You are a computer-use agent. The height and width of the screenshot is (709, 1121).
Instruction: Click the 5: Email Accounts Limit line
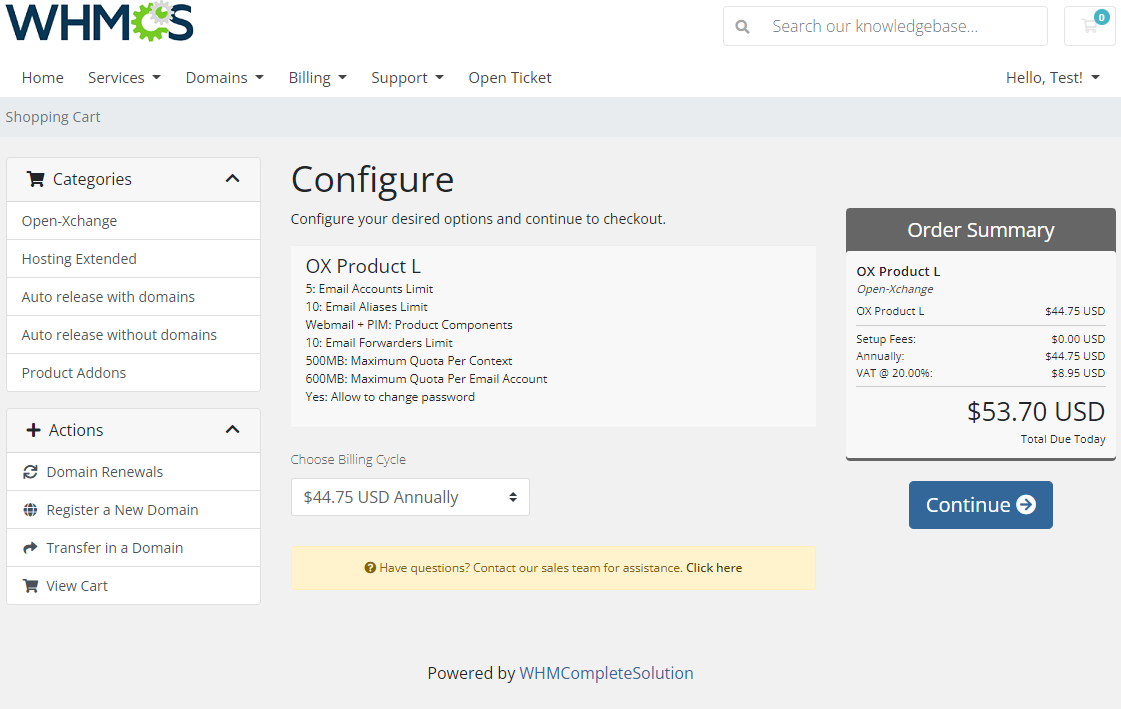(x=369, y=289)
